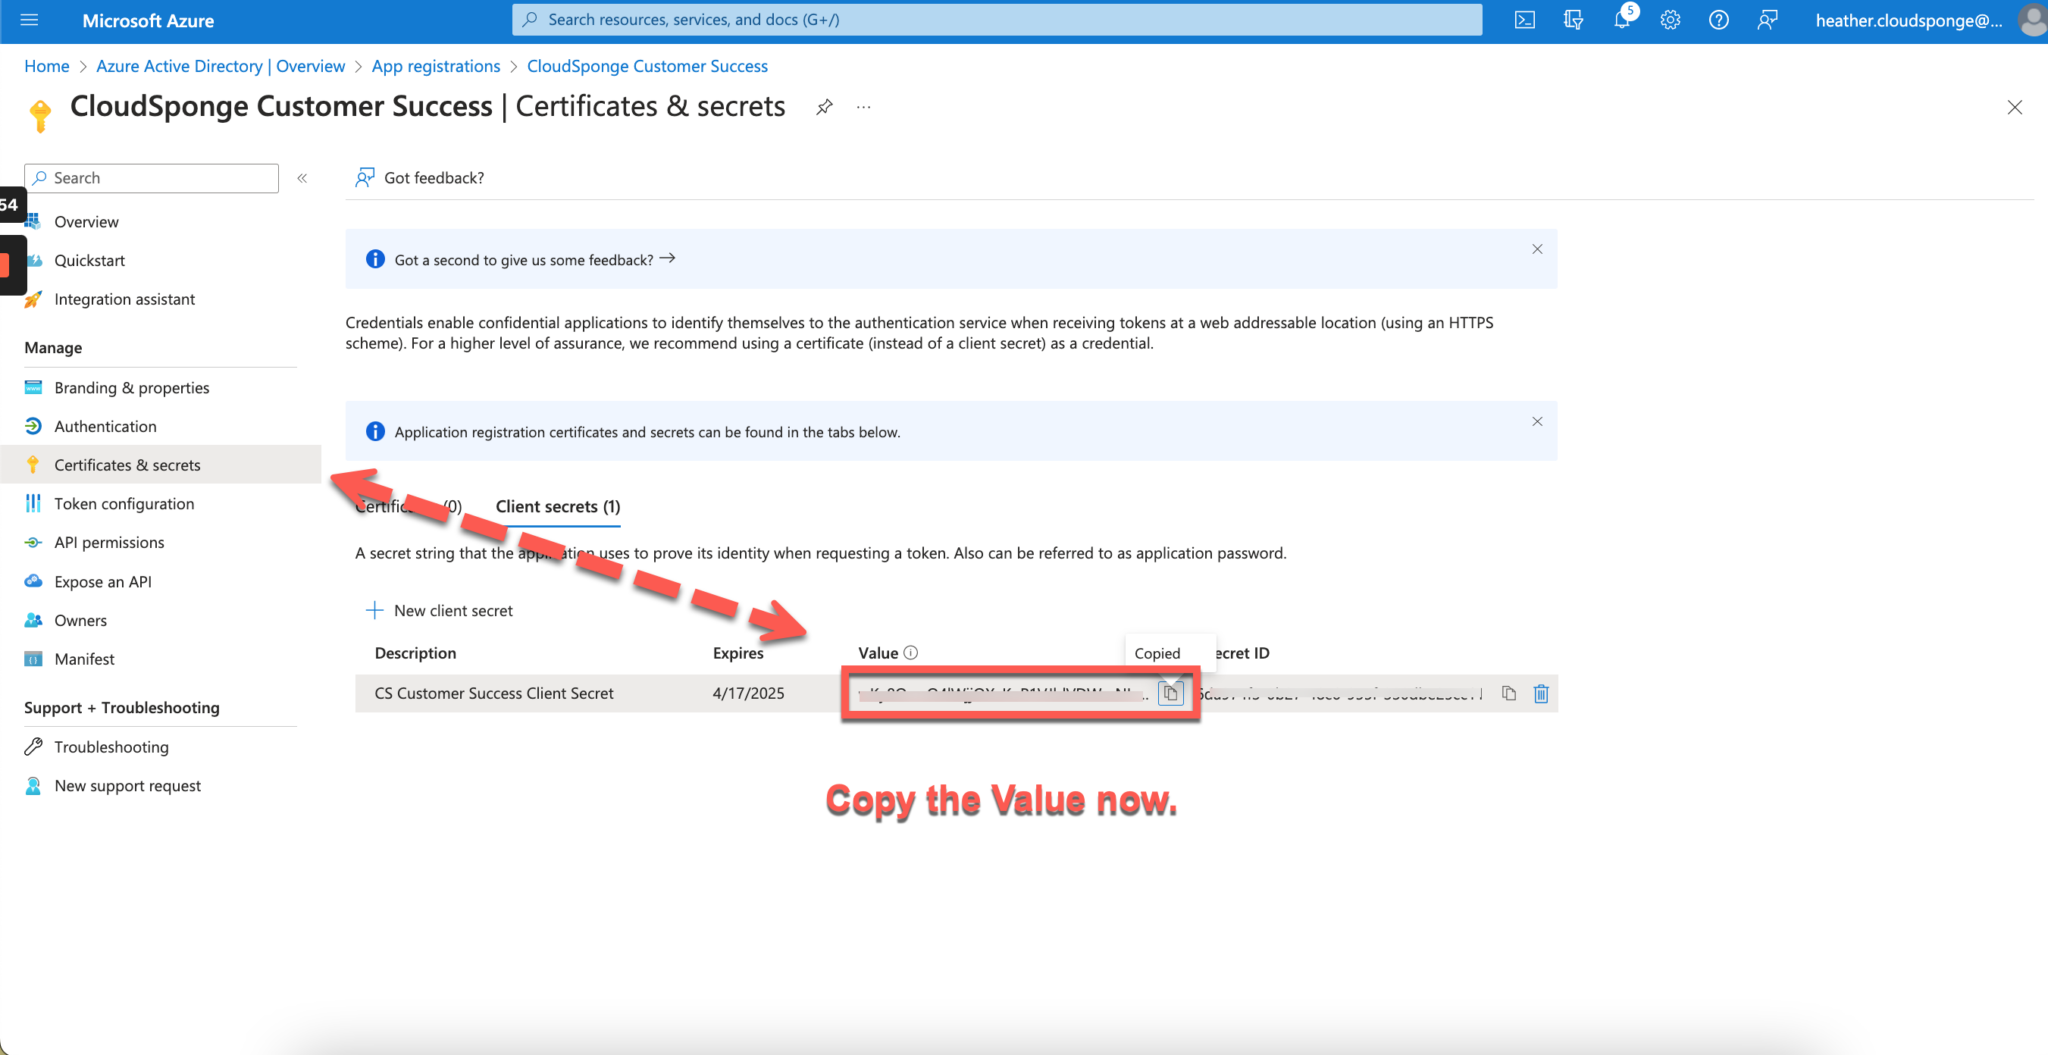This screenshot has width=2048, height=1055.
Task: Copy the Secret ID to clipboard
Action: point(1509,693)
